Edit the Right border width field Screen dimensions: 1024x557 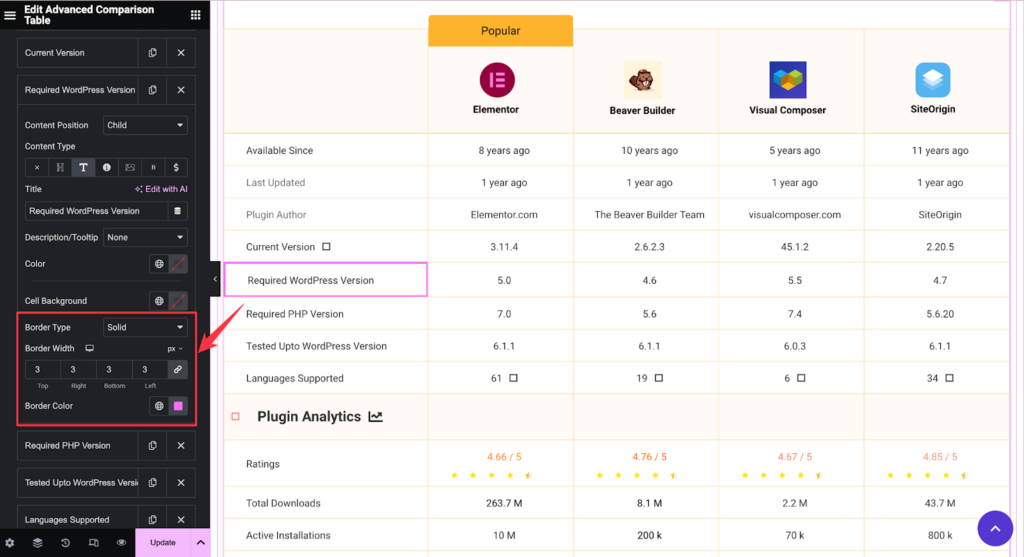pos(78,370)
